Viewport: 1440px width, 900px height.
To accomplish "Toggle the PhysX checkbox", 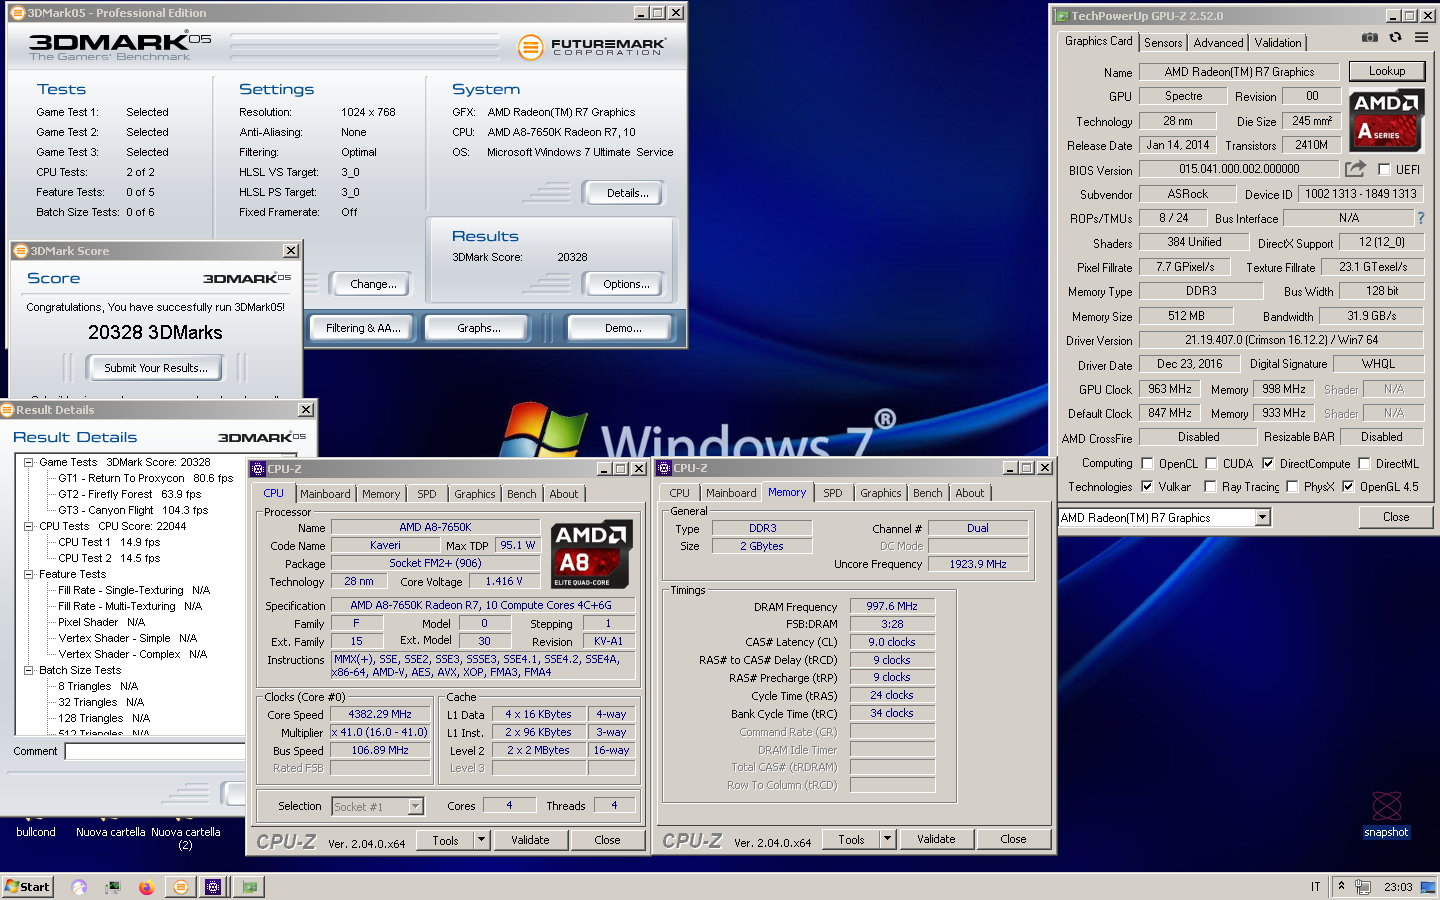I will click(x=1292, y=487).
